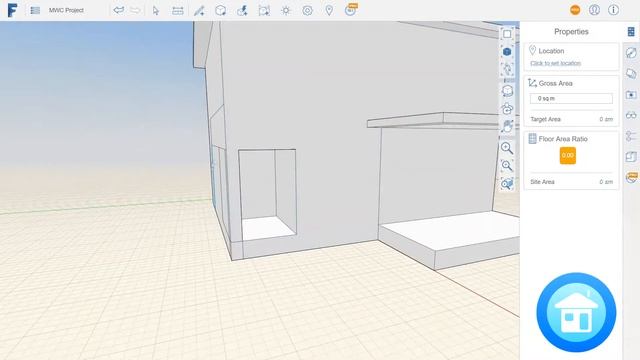Redo the last action
Screen dimensions: 640x360
click(x=135, y=10)
